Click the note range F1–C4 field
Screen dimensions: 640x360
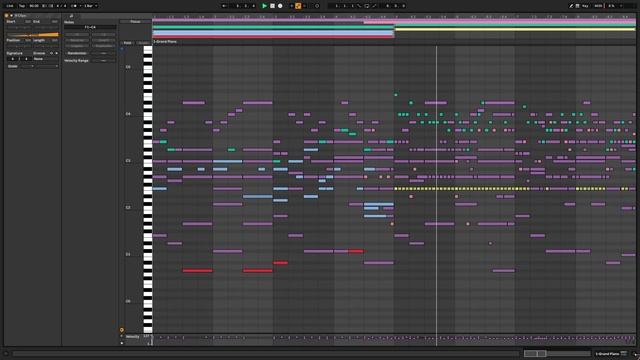pyautogui.click(x=90, y=27)
